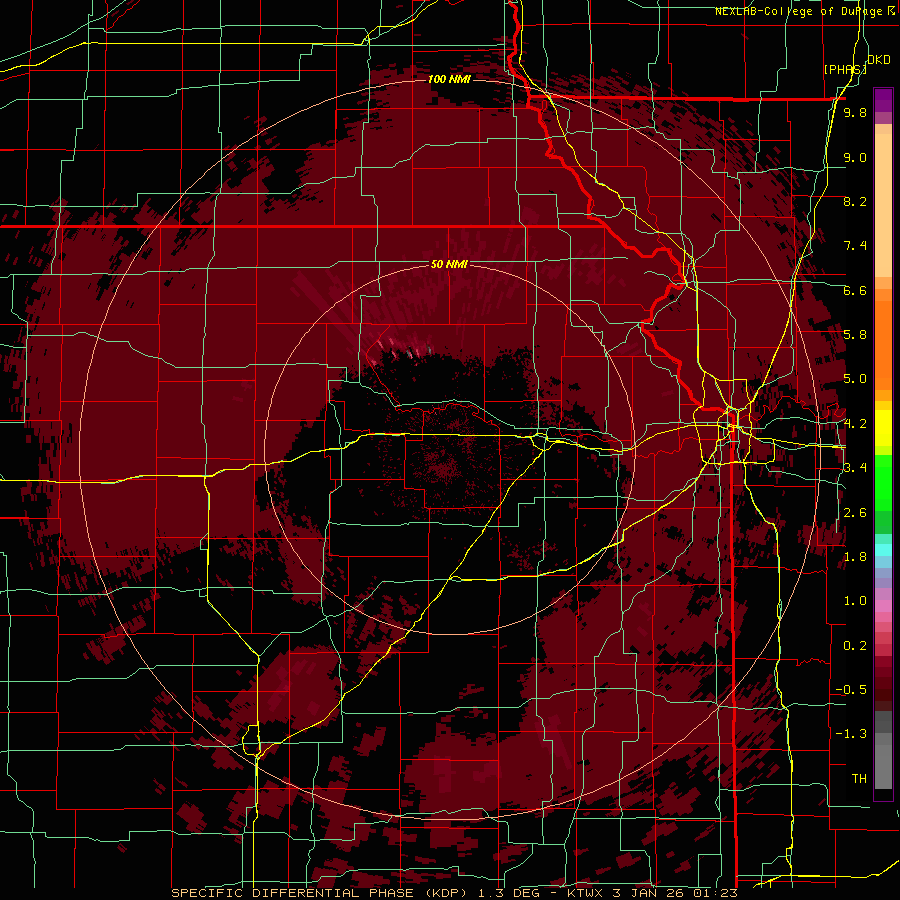Viewport: 900px width, 900px height.
Task: Click the 0.2 scale value
Action: coord(855,646)
